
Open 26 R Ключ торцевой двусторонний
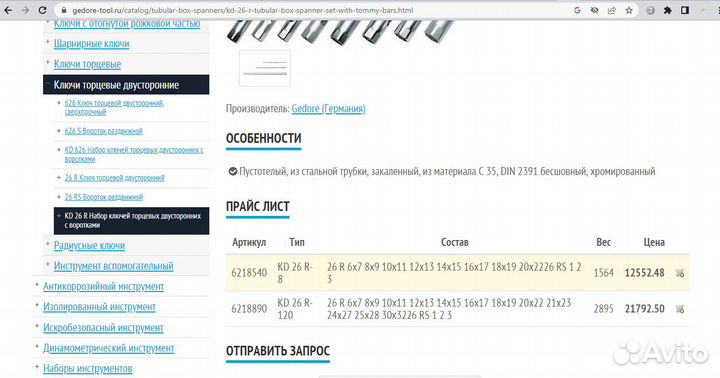click(x=114, y=178)
